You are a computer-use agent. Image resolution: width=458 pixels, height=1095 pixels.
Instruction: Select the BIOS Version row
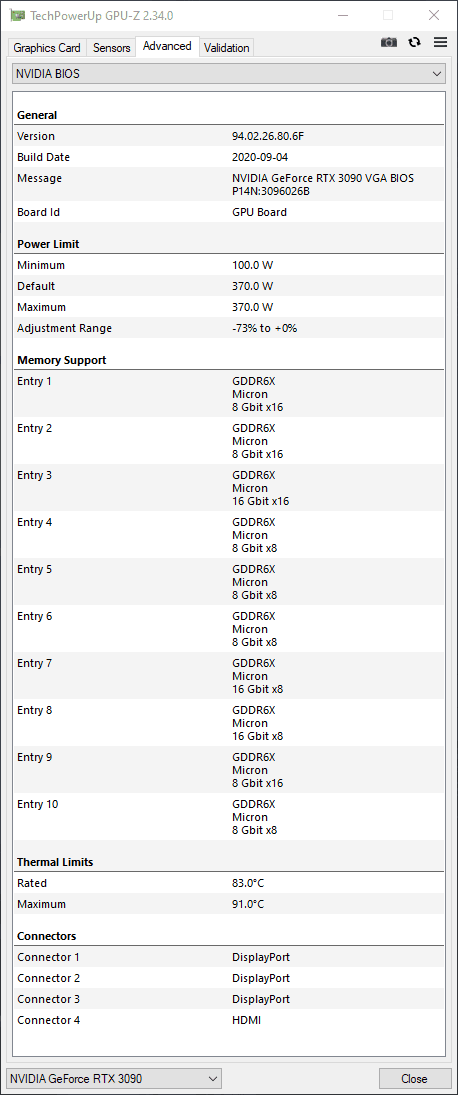tap(229, 136)
